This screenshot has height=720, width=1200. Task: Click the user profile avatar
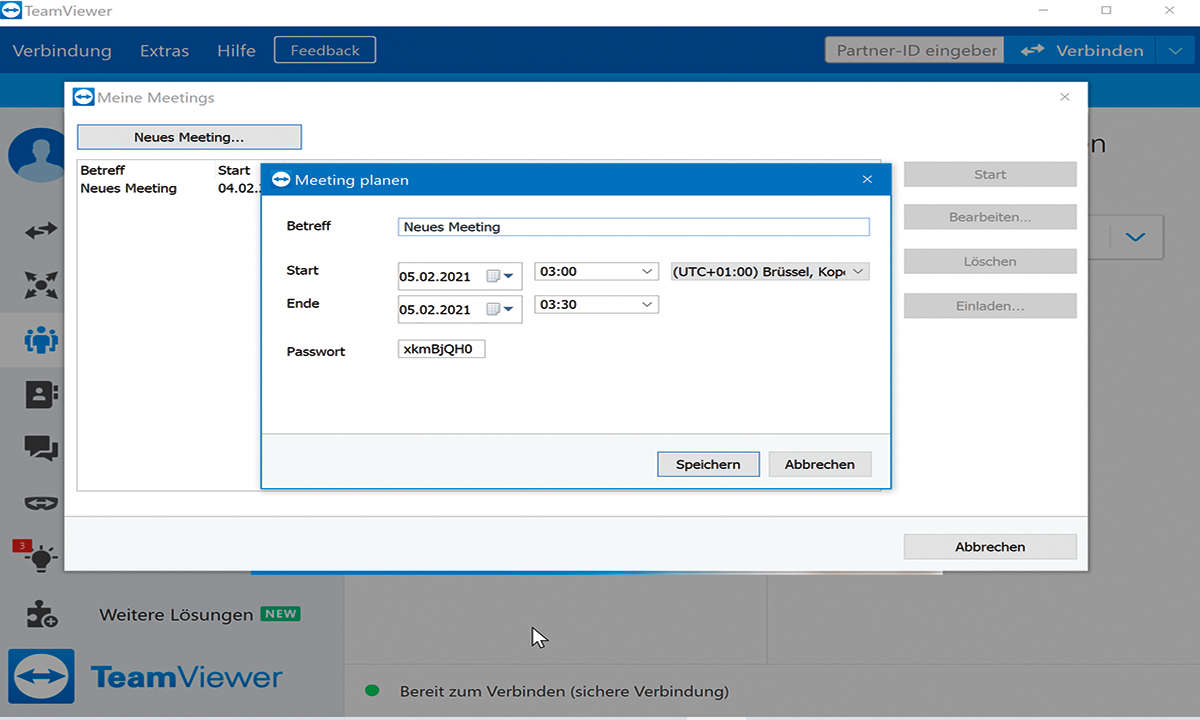[36, 156]
